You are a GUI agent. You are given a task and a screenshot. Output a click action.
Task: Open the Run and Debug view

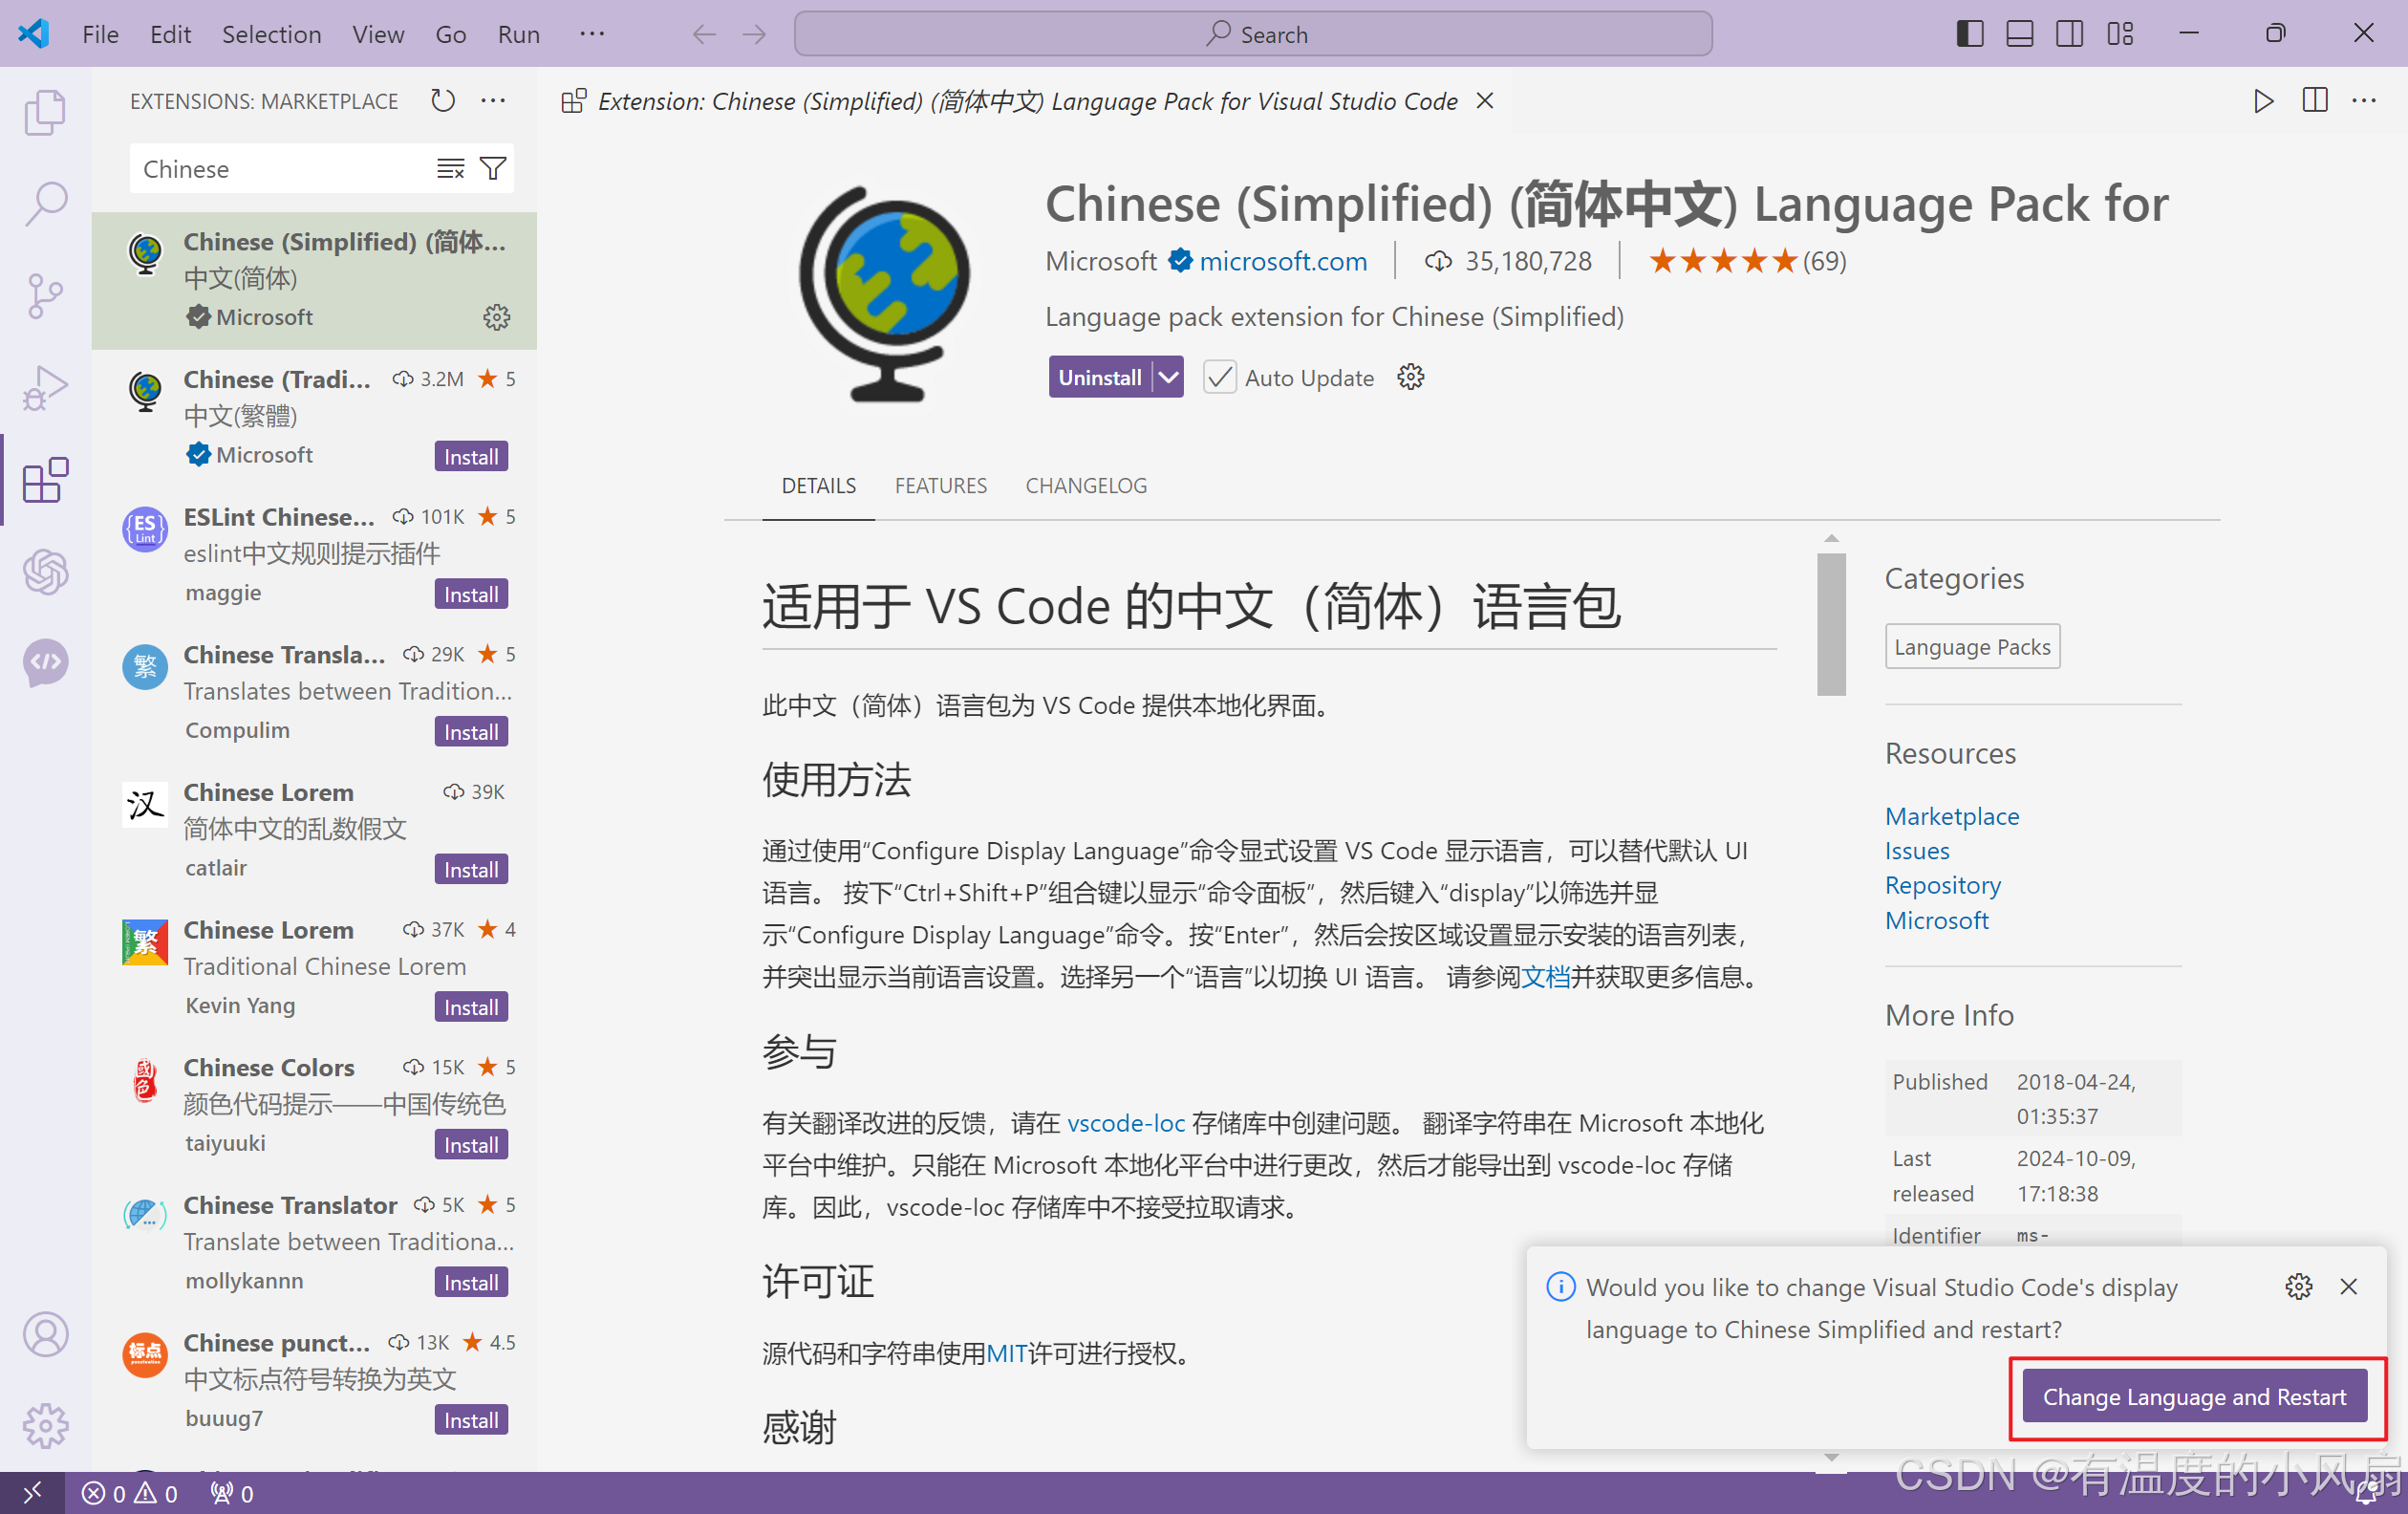point(45,387)
